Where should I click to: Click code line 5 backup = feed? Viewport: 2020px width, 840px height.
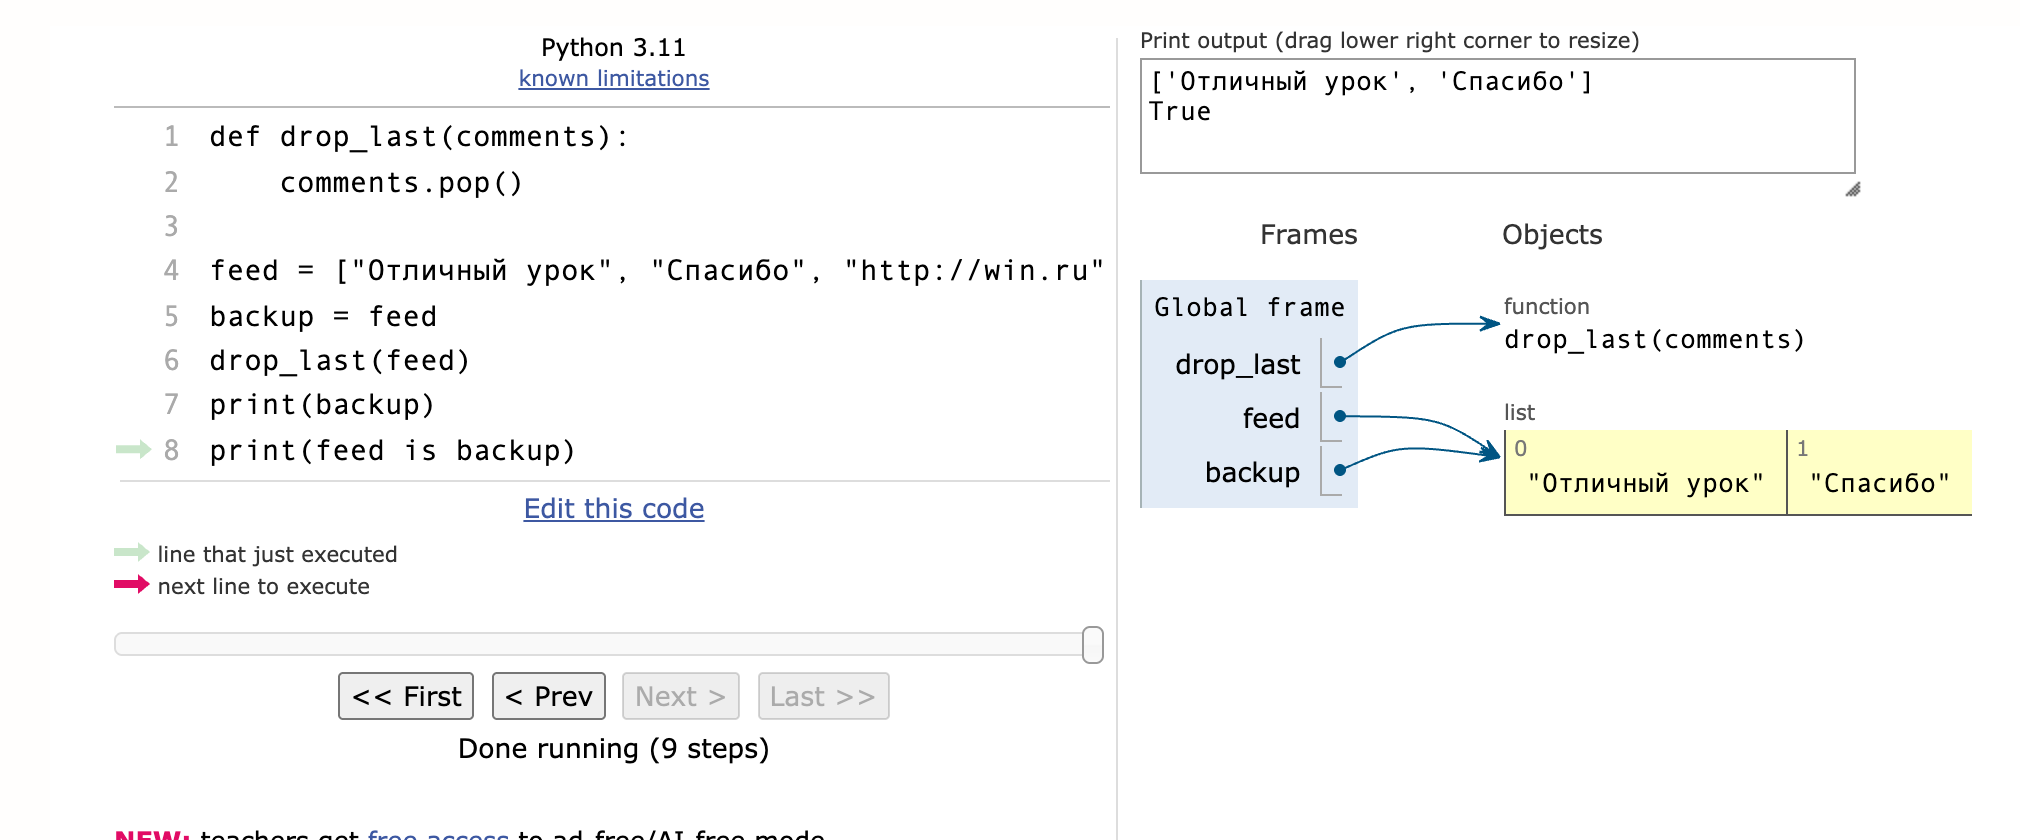coord(323,316)
